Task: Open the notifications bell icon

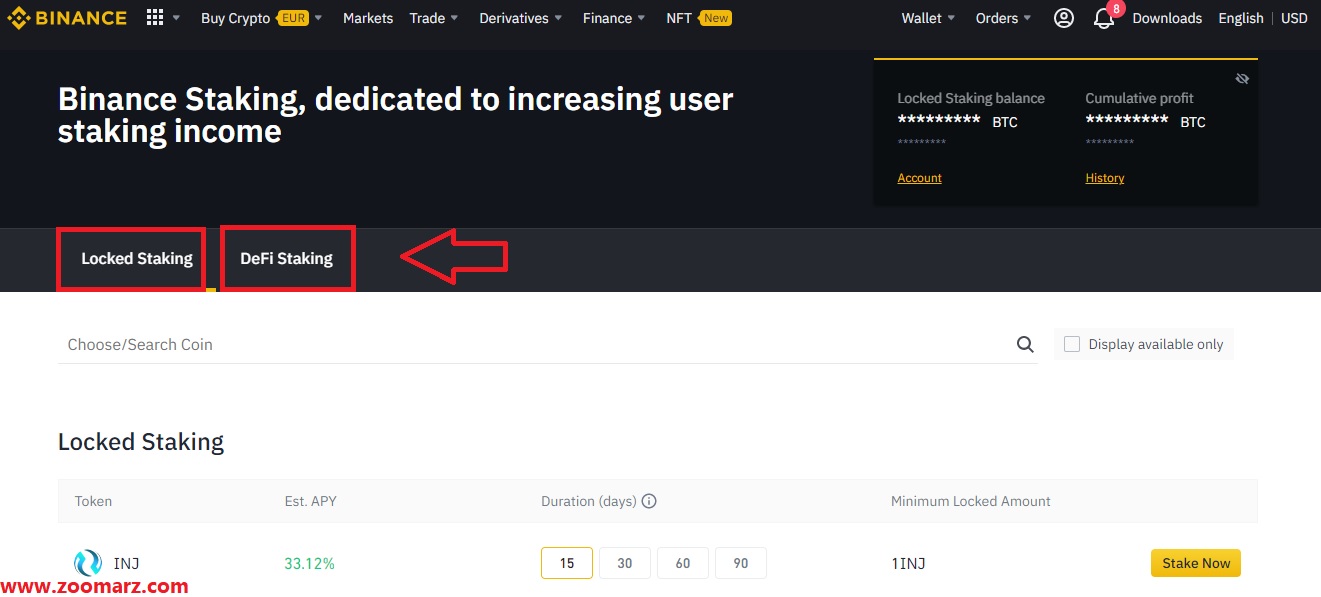Action: point(1104,19)
